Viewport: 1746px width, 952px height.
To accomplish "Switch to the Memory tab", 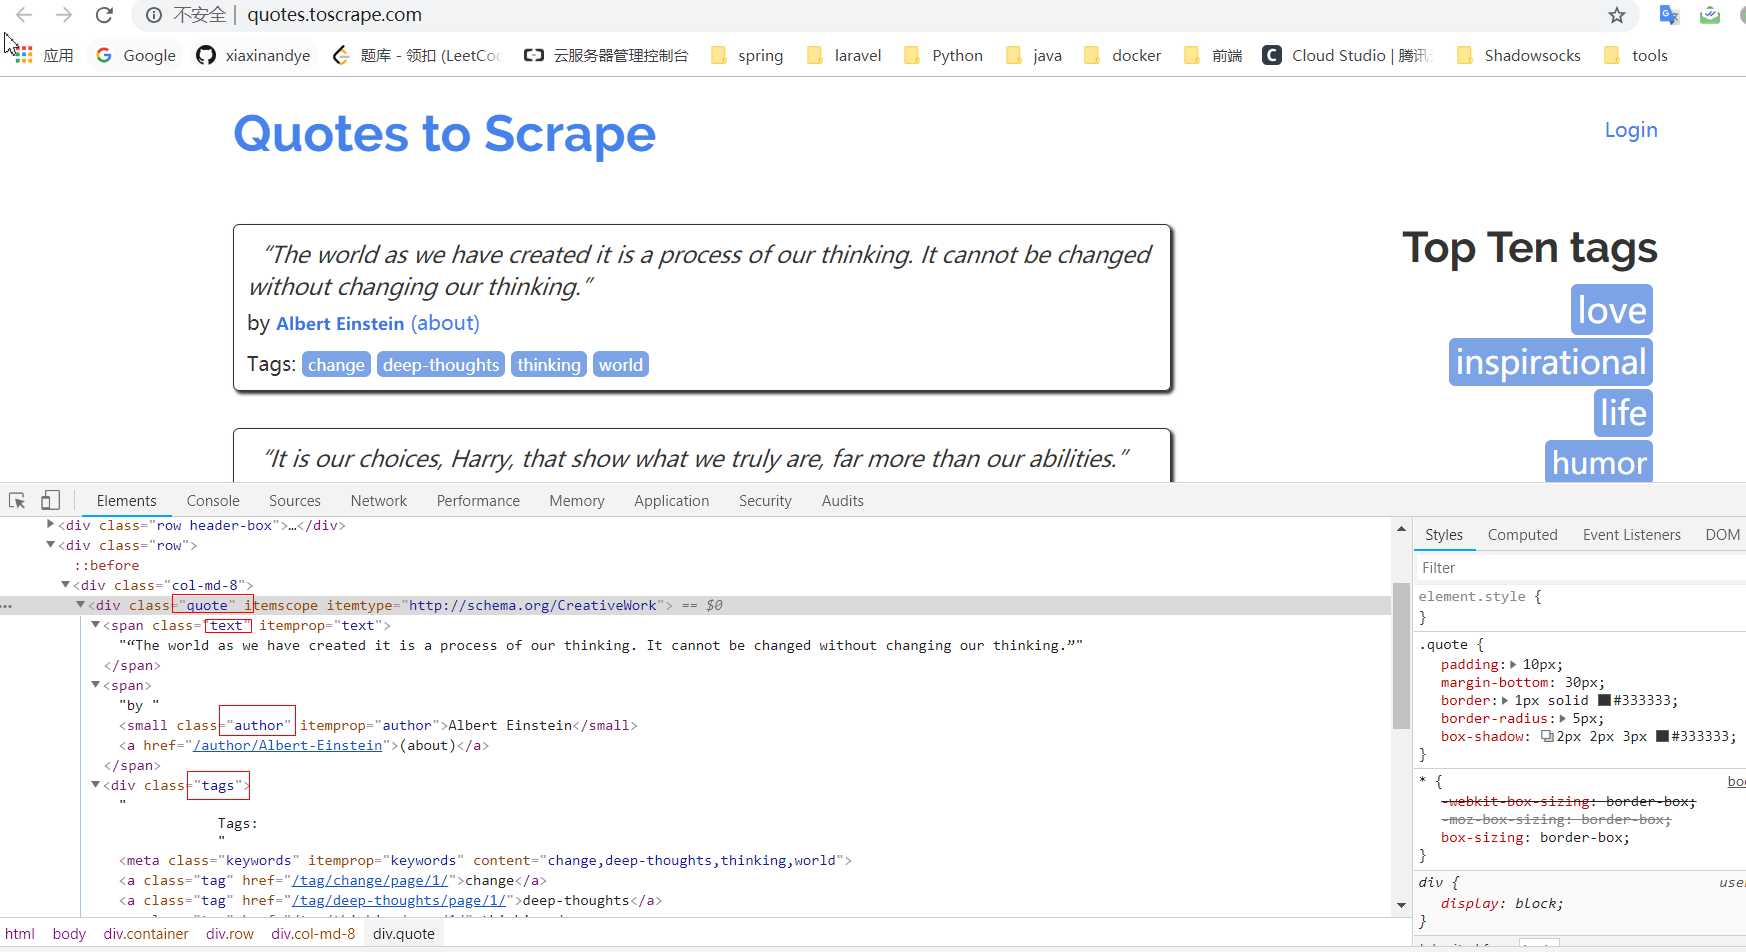I will (x=577, y=501).
